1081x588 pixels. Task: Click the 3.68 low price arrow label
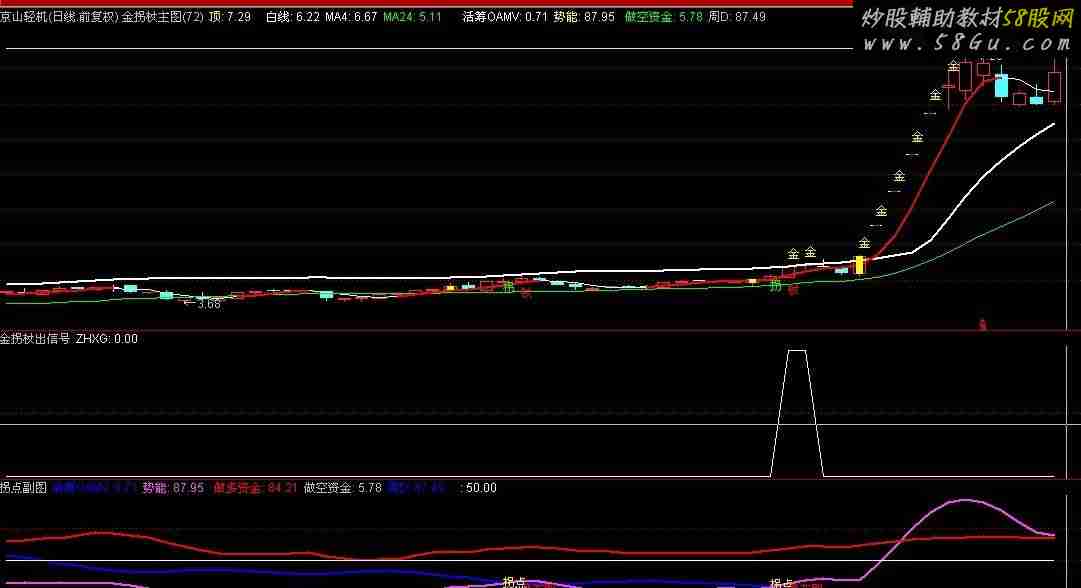click(203, 304)
